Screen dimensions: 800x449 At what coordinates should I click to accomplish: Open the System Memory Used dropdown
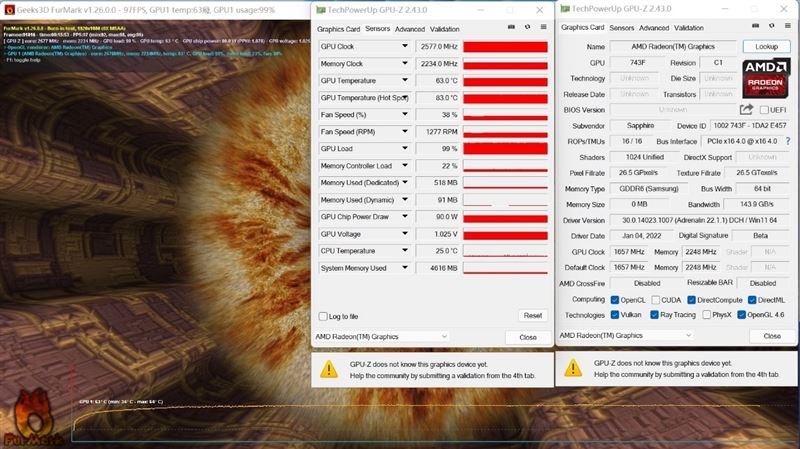405,267
